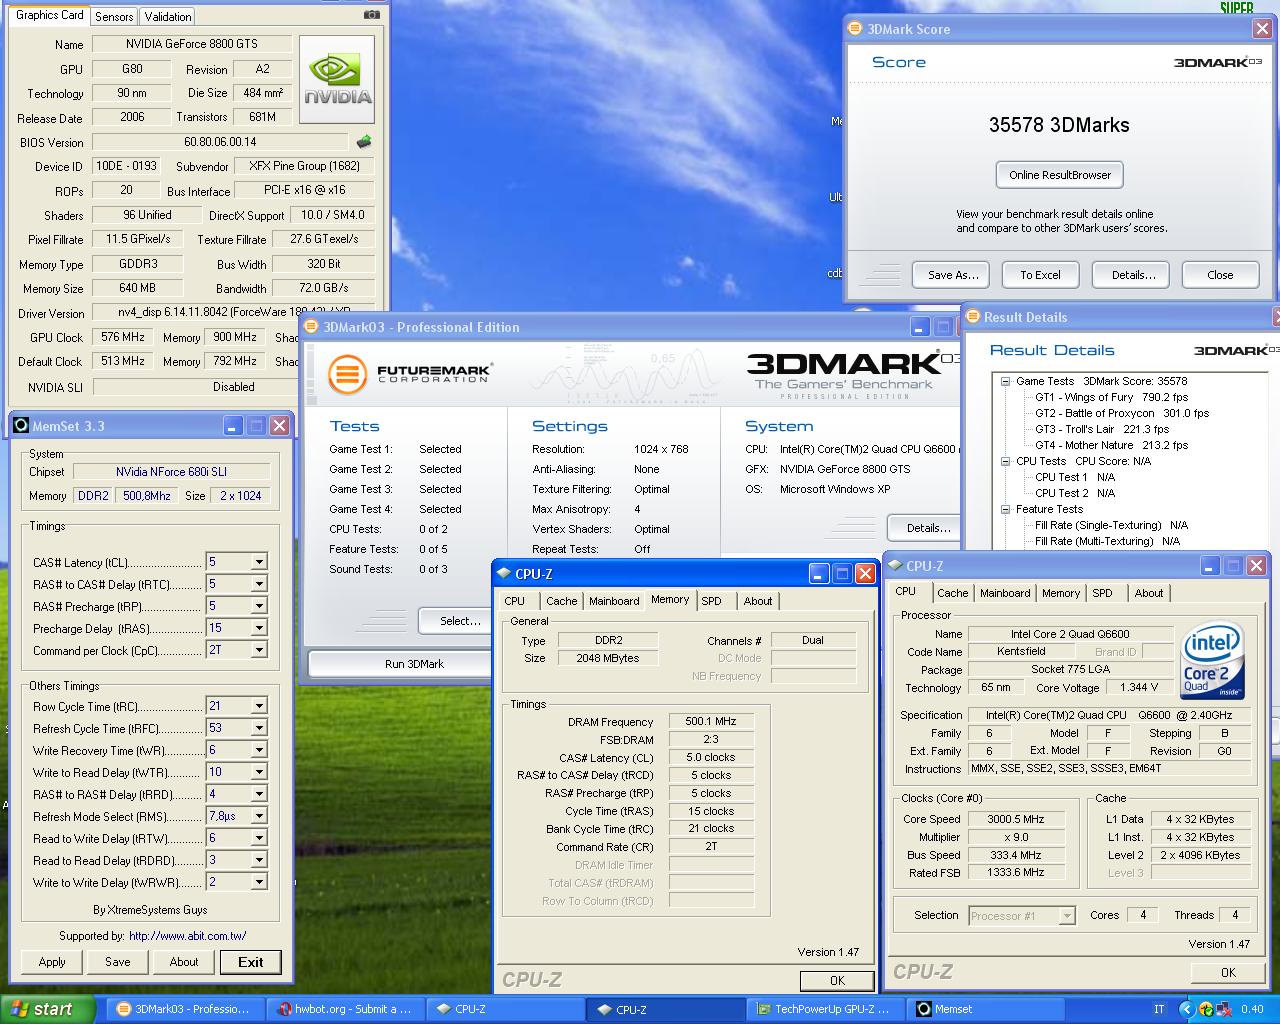Click the Exit button in MemSet
This screenshot has width=1280, height=1024.
[x=250, y=962]
